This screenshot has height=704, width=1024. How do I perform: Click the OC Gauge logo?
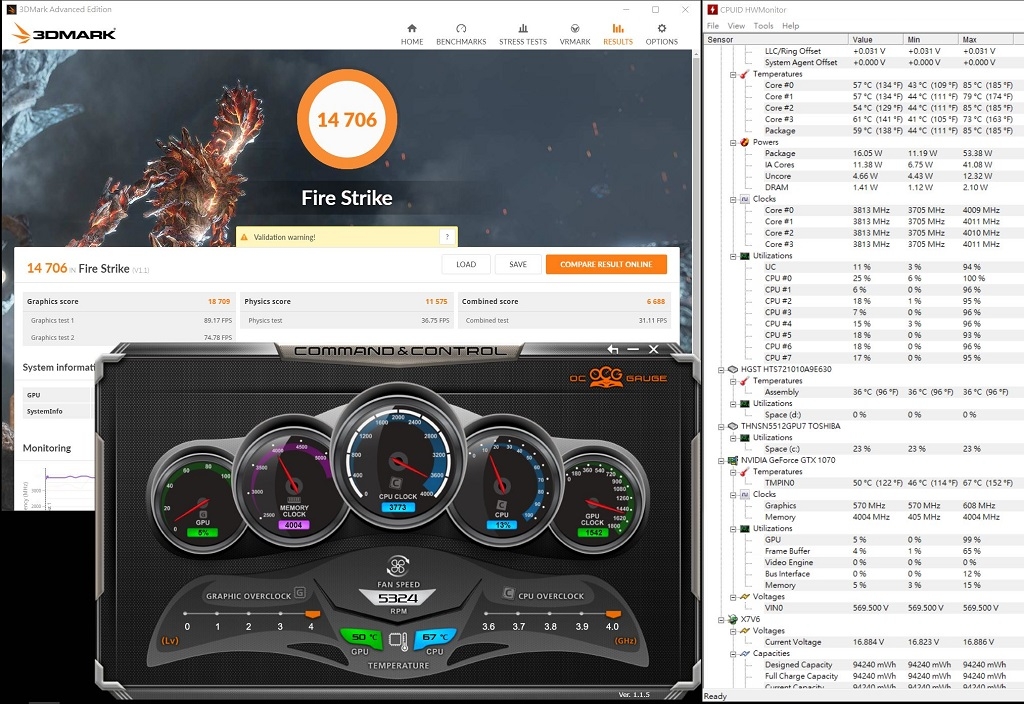click(618, 377)
